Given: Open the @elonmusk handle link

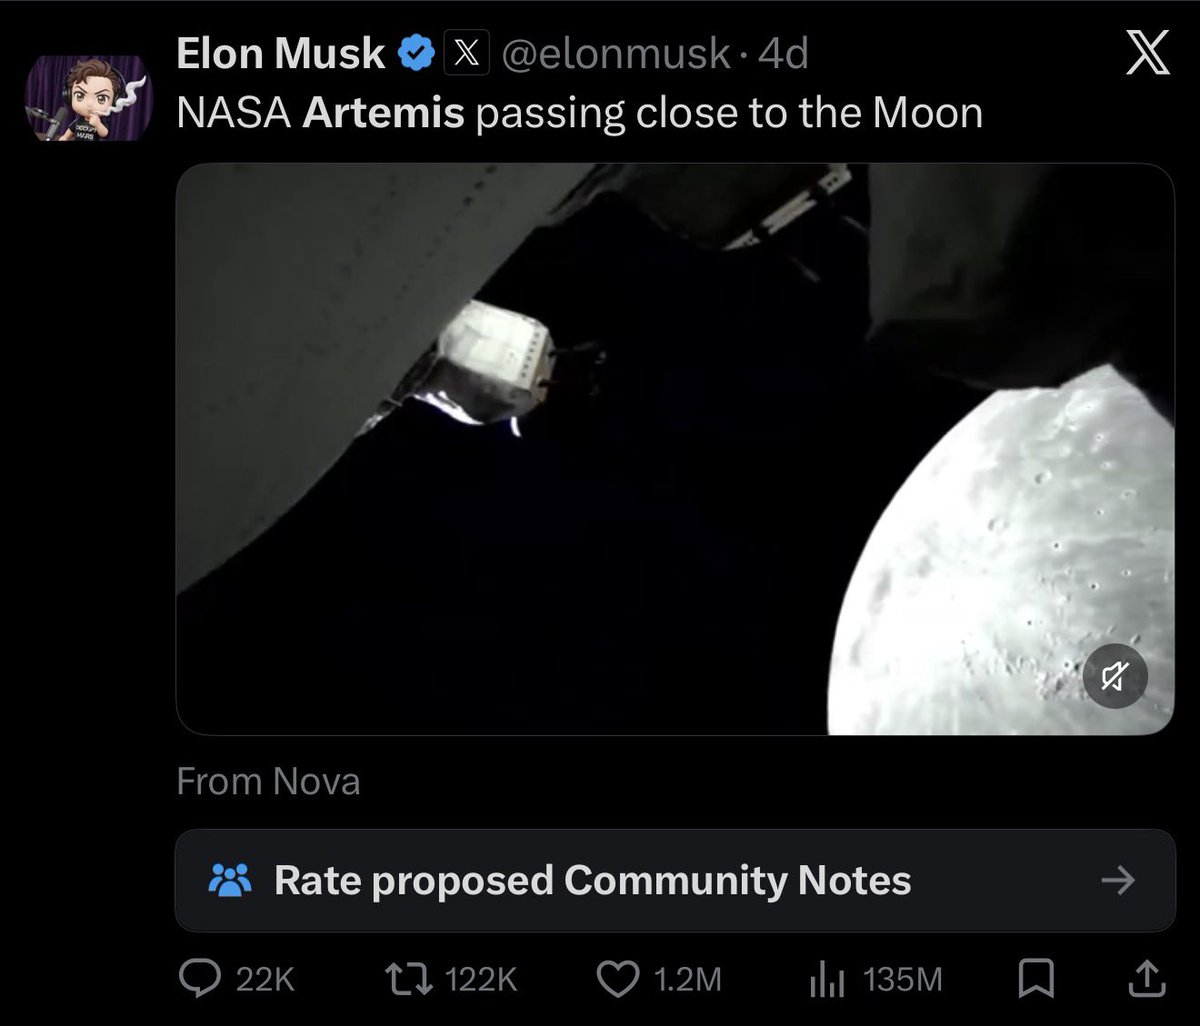Looking at the screenshot, I should pyautogui.click(x=616, y=55).
